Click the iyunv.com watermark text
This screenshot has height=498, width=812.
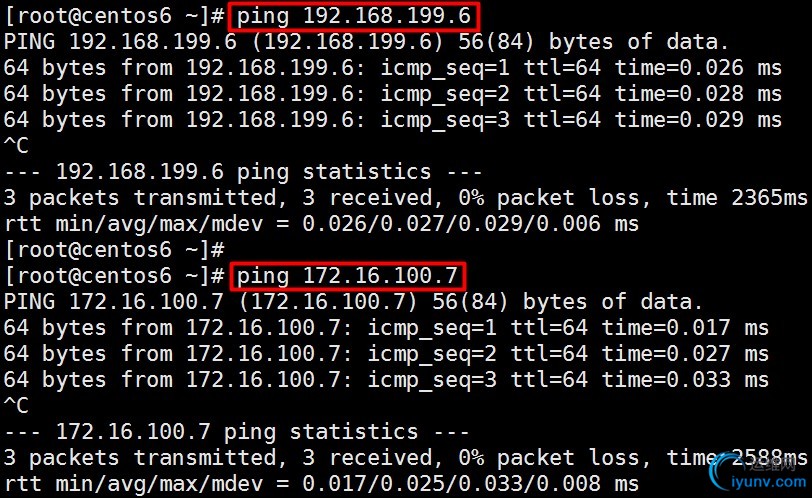pyautogui.click(x=768, y=482)
